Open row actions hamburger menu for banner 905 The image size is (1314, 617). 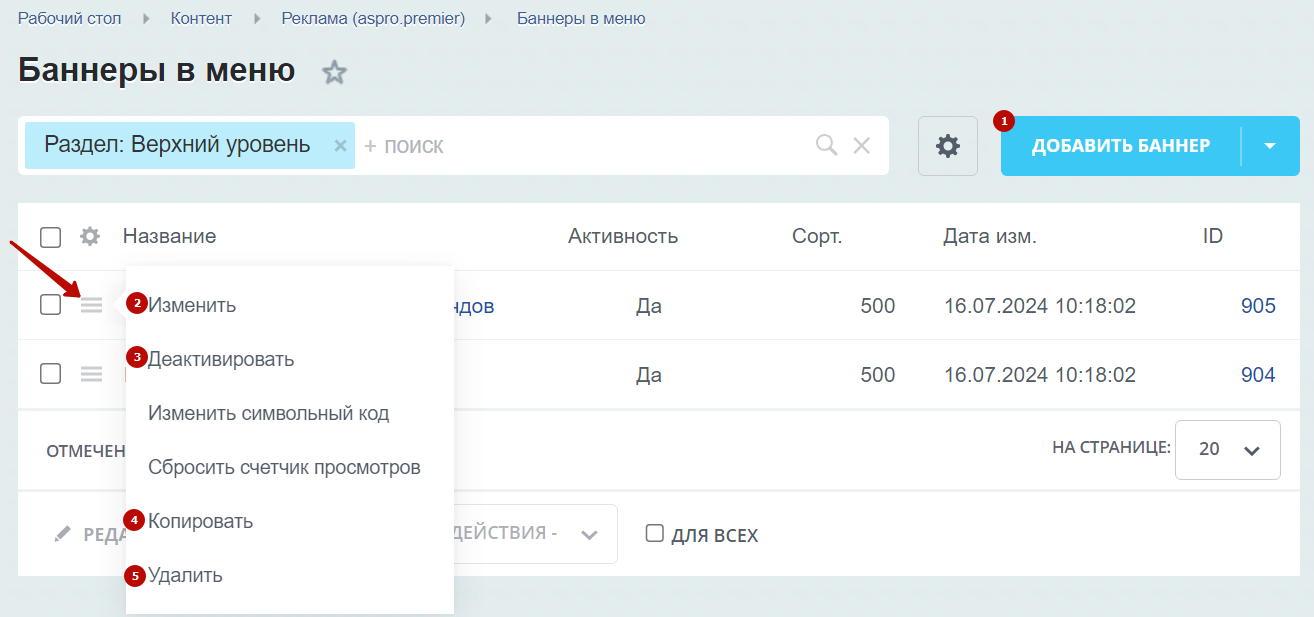point(92,305)
